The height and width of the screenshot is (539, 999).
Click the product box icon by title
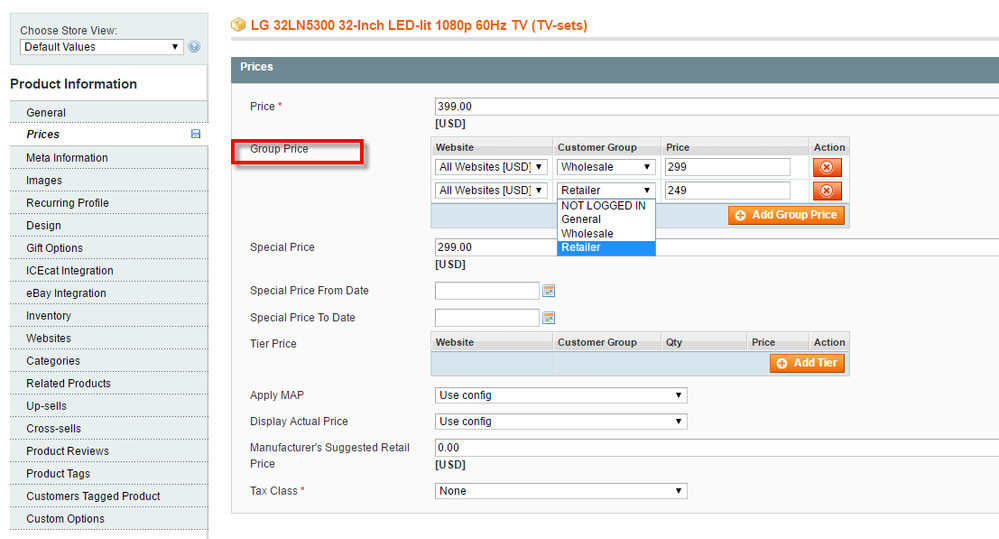(x=238, y=25)
